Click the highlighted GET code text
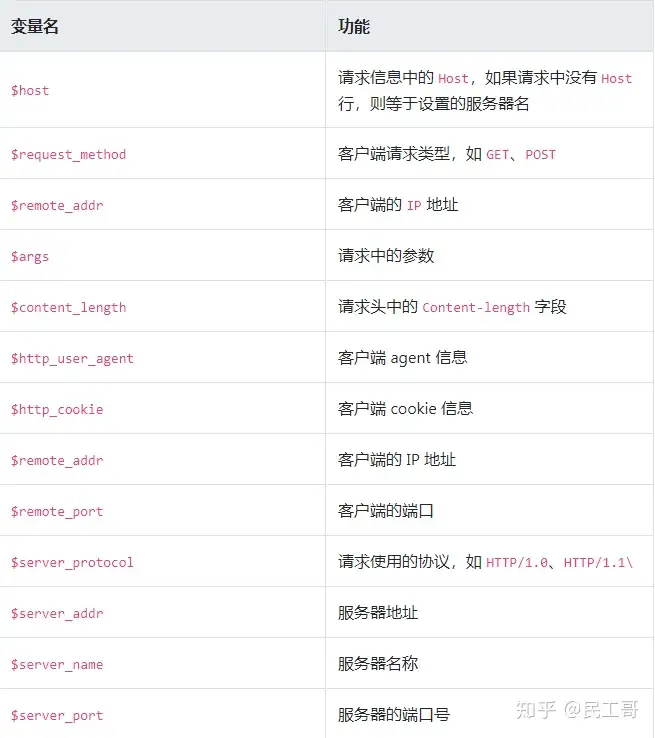Viewport: 655px width, 738px height. click(497, 155)
